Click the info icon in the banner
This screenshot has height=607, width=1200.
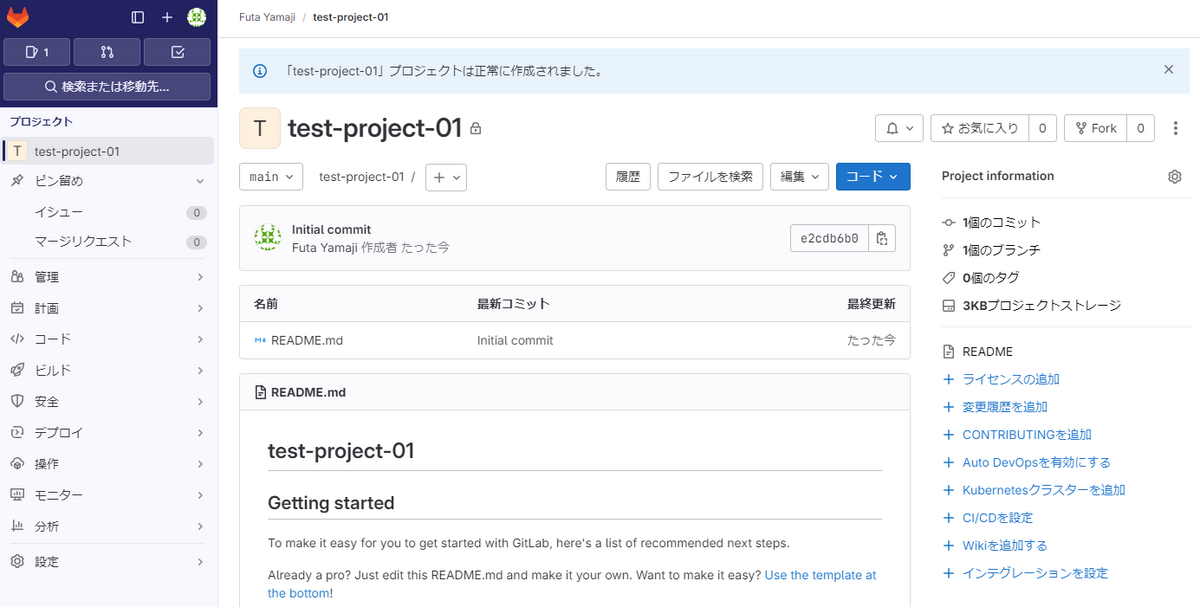[x=260, y=71]
